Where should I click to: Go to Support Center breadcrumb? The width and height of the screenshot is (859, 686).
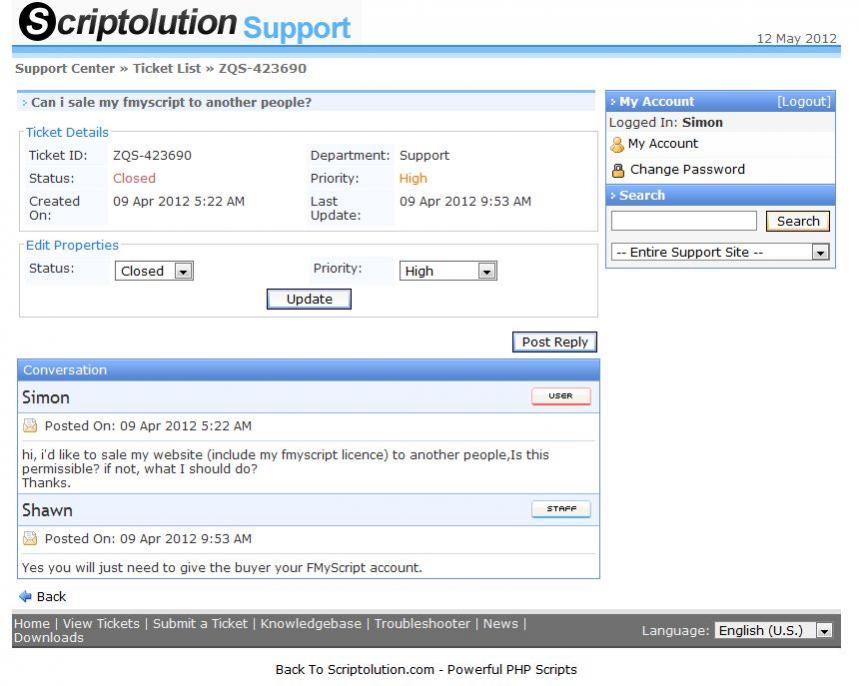click(x=65, y=68)
